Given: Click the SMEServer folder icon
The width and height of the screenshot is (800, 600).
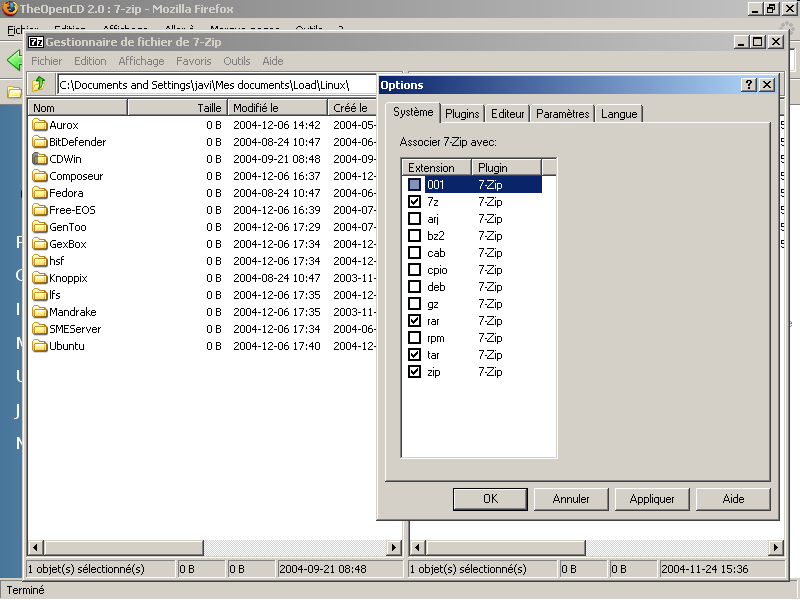Looking at the screenshot, I should 39,329.
